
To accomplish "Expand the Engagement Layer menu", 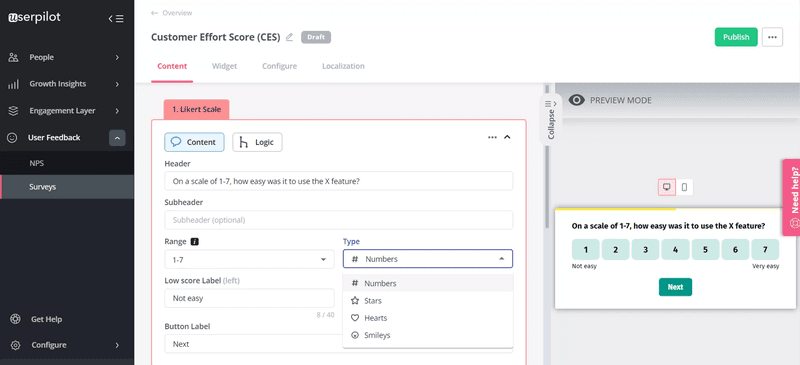I will tap(117, 111).
